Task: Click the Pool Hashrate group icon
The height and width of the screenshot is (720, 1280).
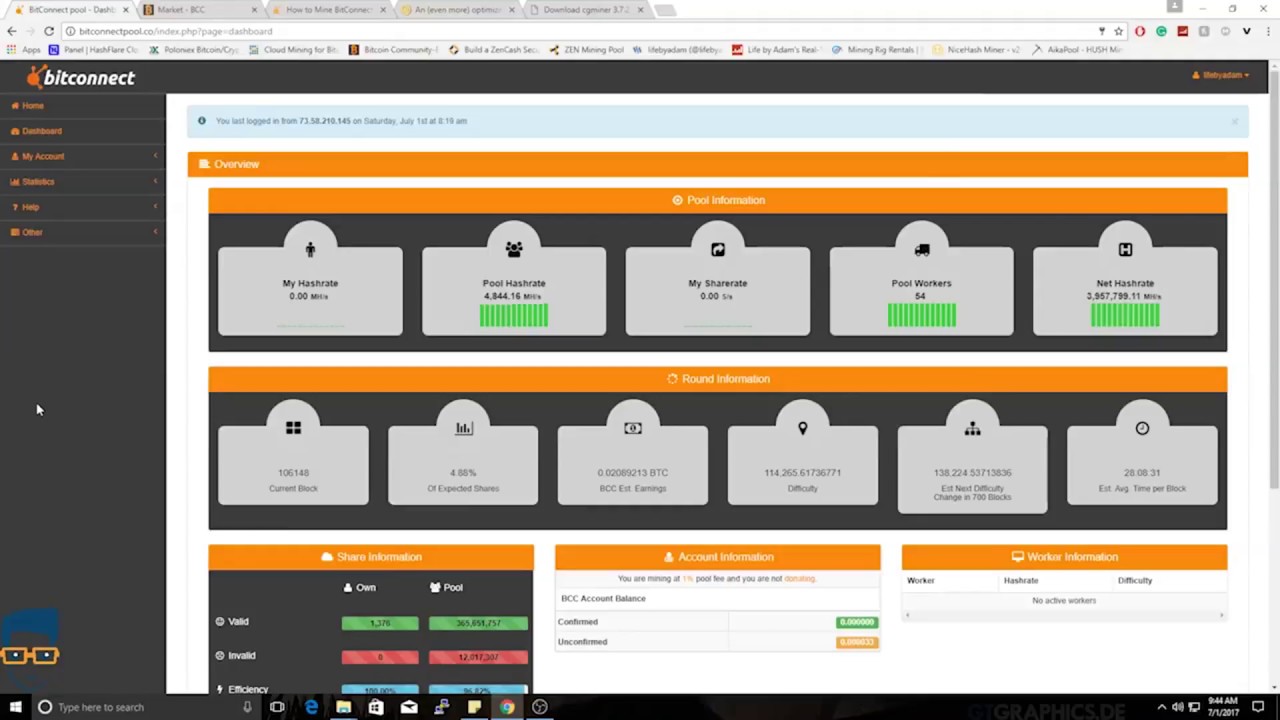Action: click(514, 249)
